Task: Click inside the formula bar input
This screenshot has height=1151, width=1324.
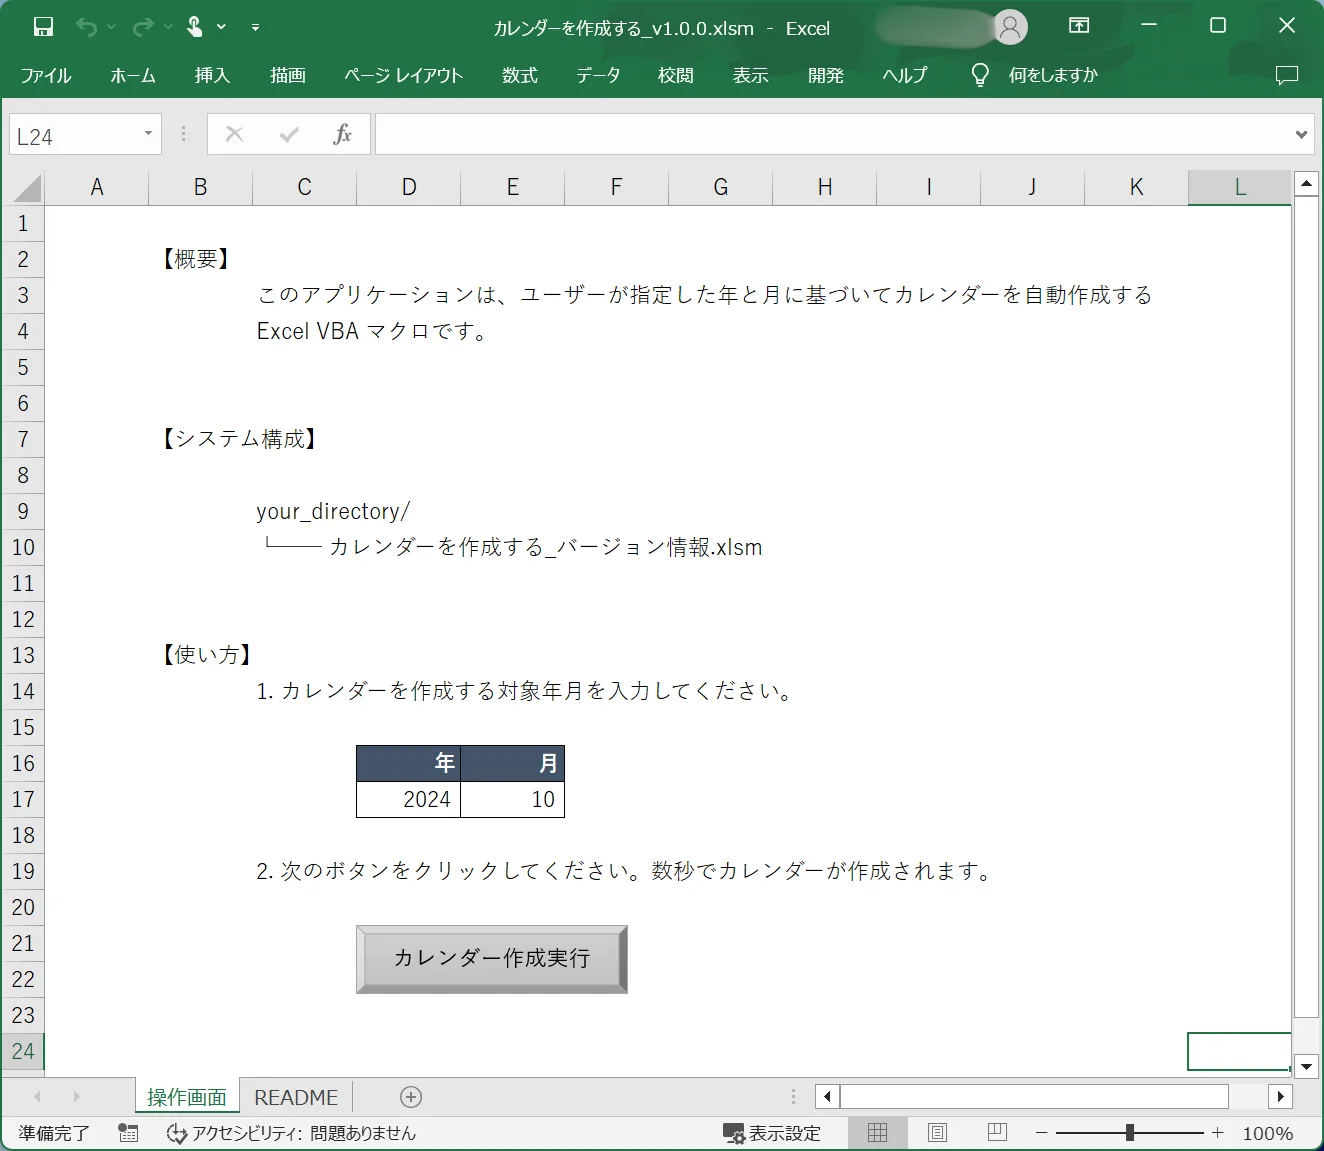Action: [x=832, y=134]
